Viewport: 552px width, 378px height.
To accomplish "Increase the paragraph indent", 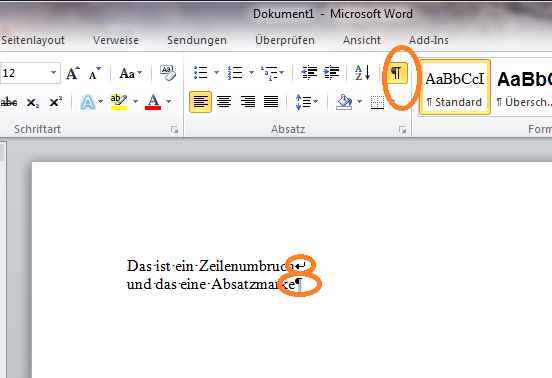I will pos(331,73).
